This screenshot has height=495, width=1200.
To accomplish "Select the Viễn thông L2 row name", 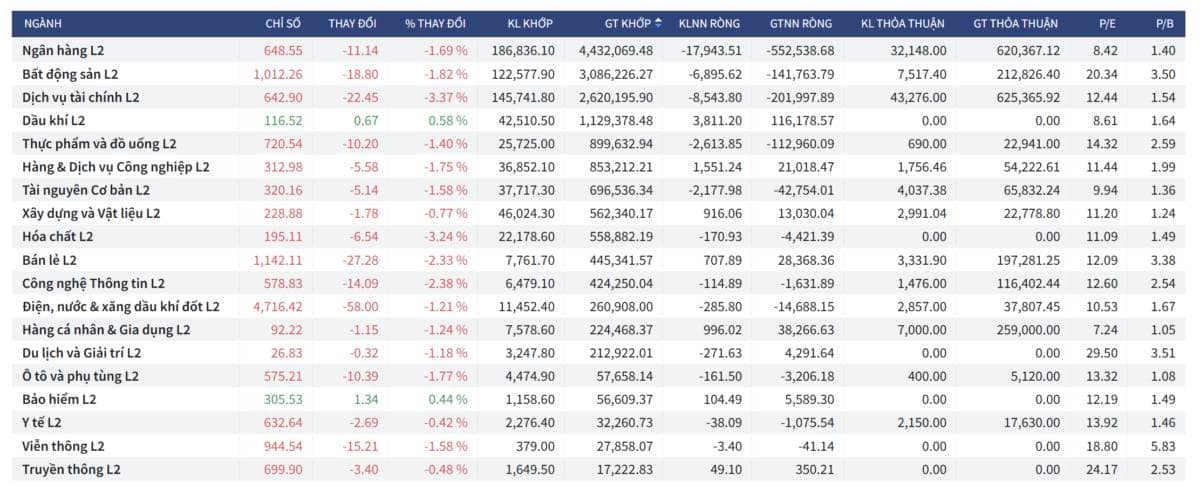I will [63, 446].
